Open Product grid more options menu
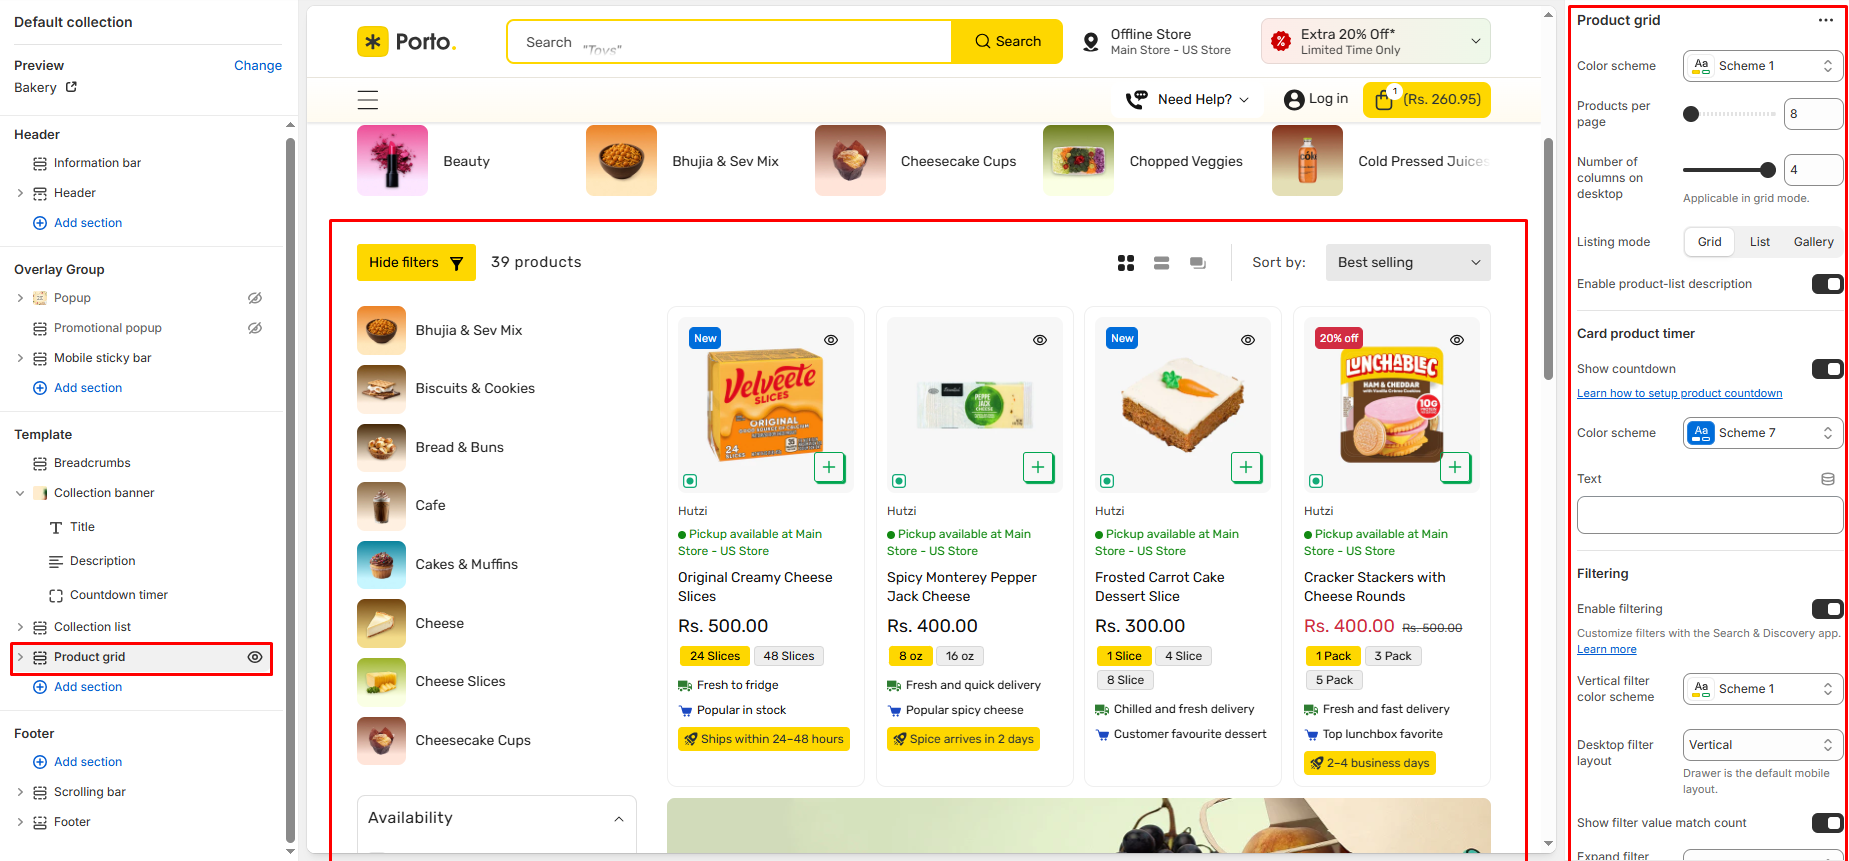Screen dimensions: 1849x861 point(1825,20)
